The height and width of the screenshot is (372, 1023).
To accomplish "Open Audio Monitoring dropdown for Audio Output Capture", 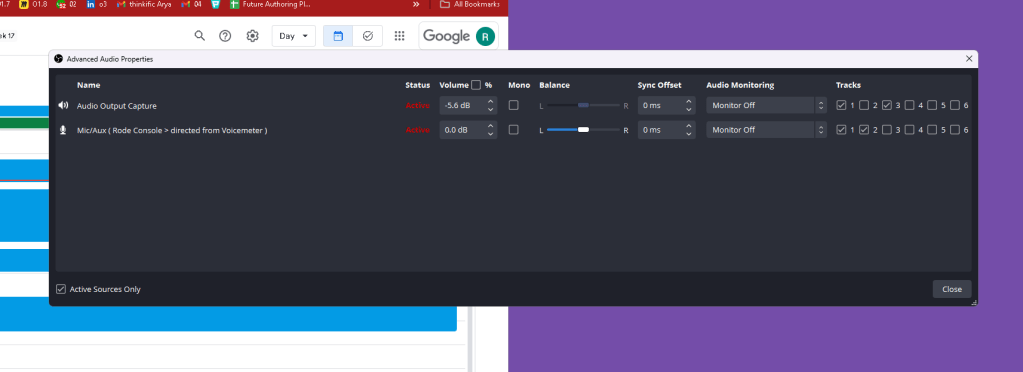I will [766, 105].
